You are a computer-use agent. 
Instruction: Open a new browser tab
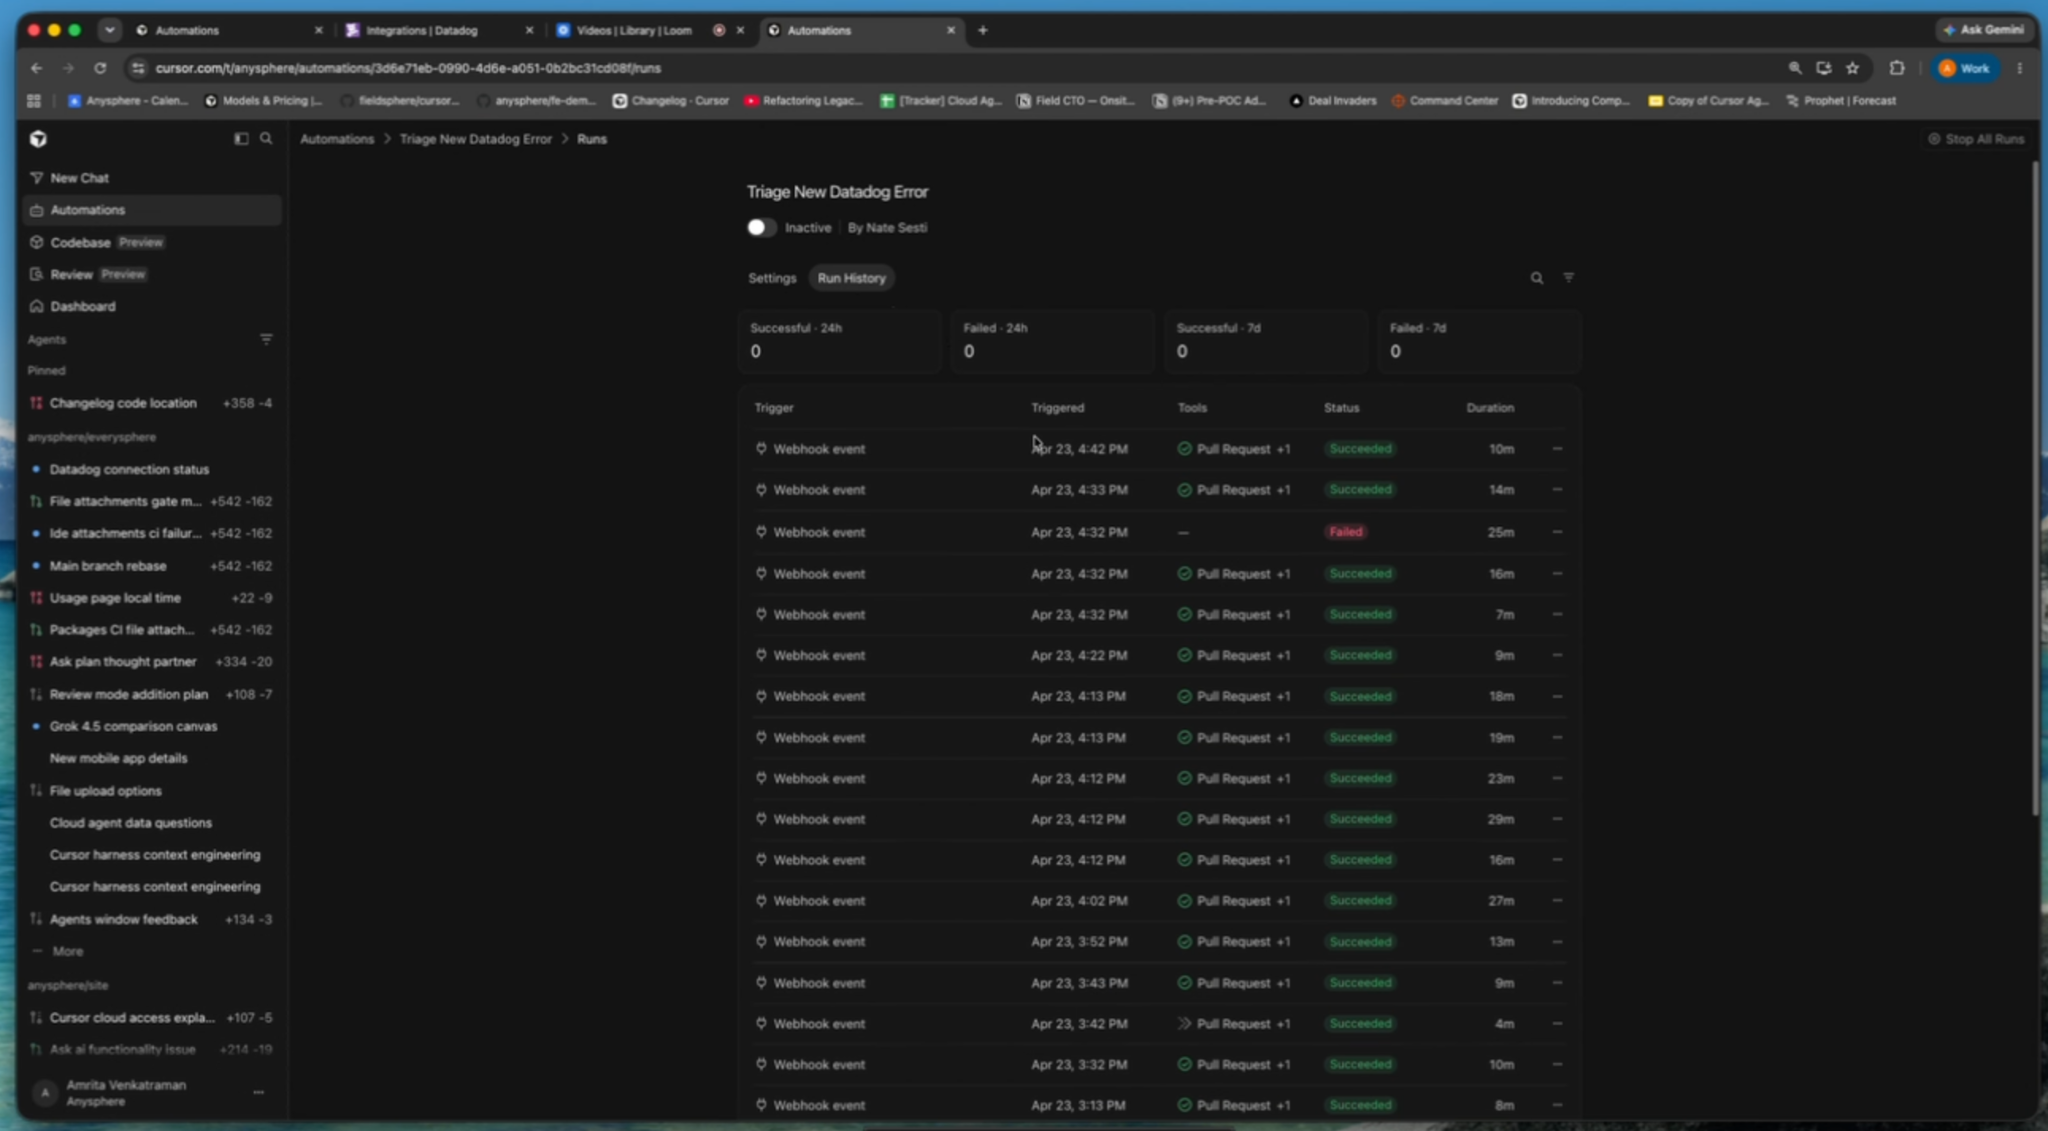tap(983, 30)
